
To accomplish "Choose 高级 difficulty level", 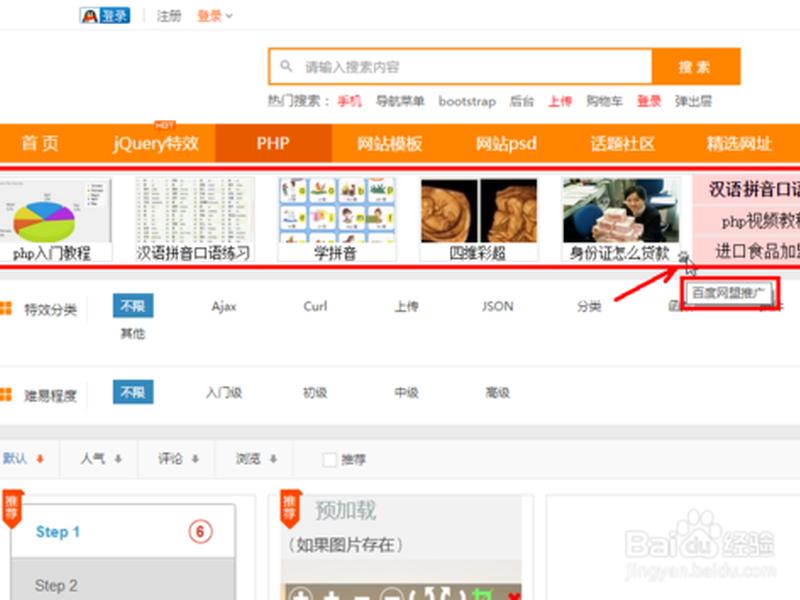I will pyautogui.click(x=497, y=392).
